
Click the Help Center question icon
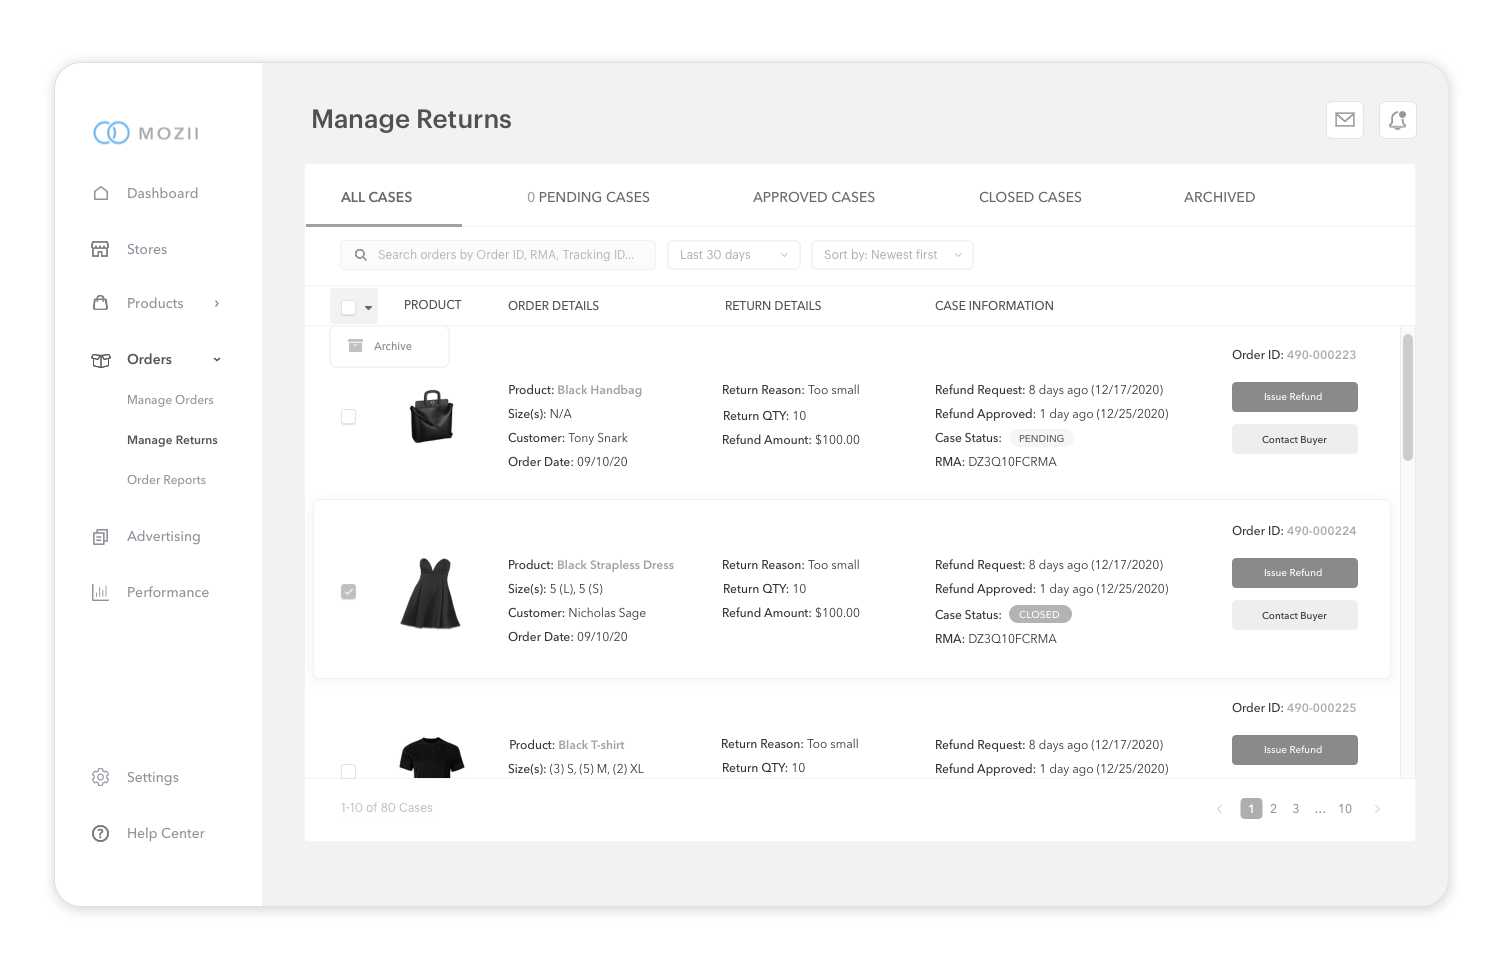(x=100, y=833)
